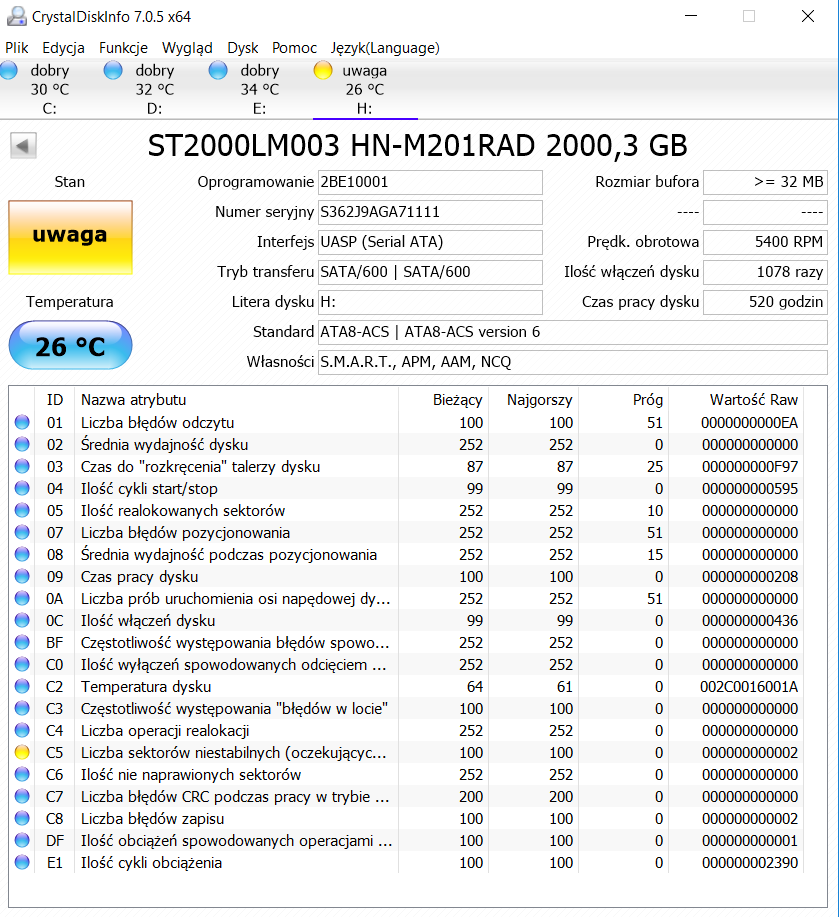Click the raw value 002C0016001A
The height and width of the screenshot is (917, 839).
[749, 687]
